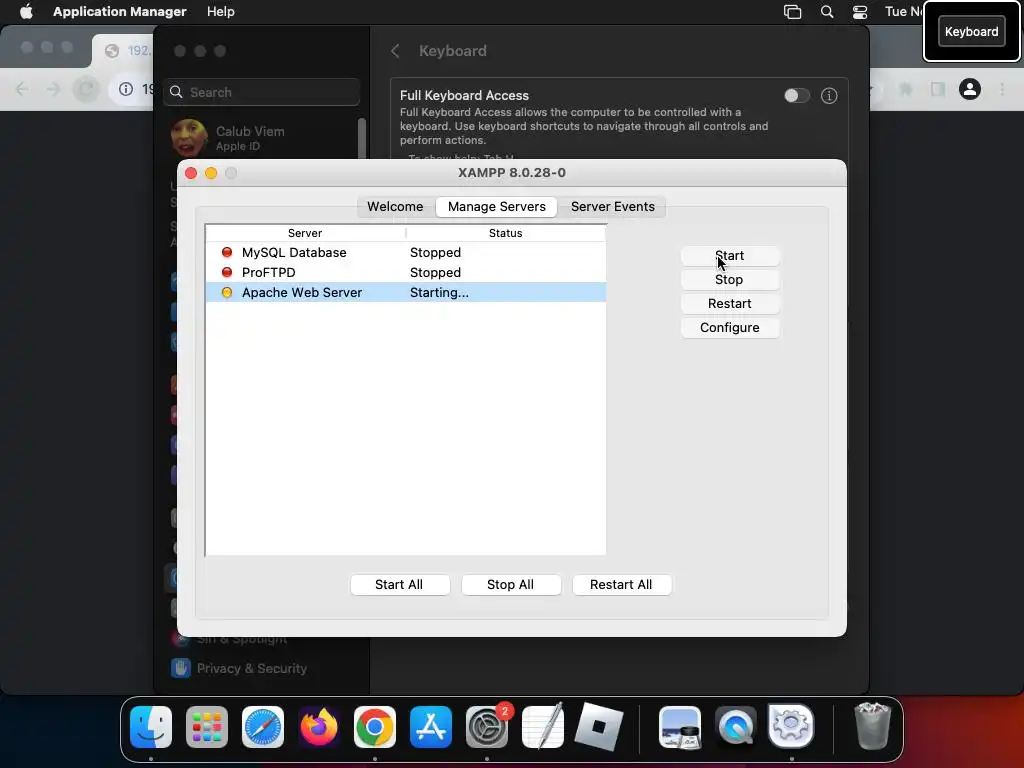This screenshot has width=1024, height=768.
Task: Click the Stage Manager menu bar icon
Action: [792, 12]
